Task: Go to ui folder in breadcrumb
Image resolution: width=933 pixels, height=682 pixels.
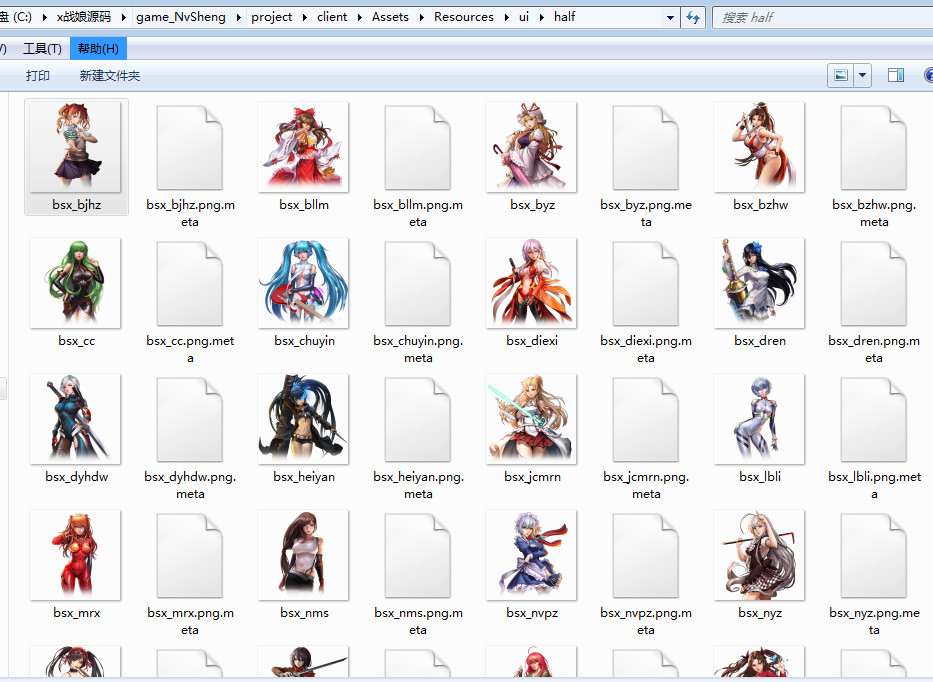Action: tap(524, 17)
